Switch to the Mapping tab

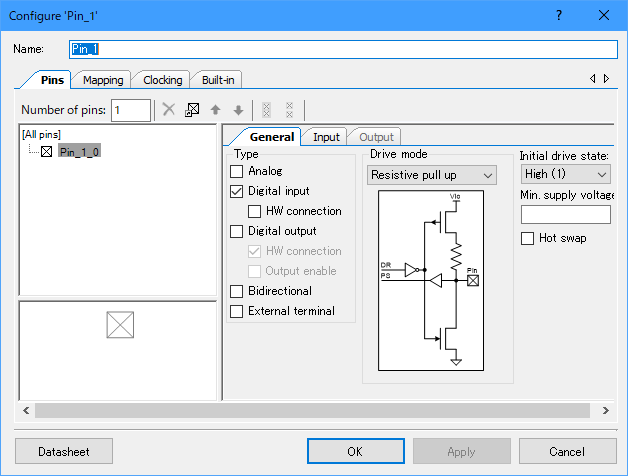(x=103, y=80)
